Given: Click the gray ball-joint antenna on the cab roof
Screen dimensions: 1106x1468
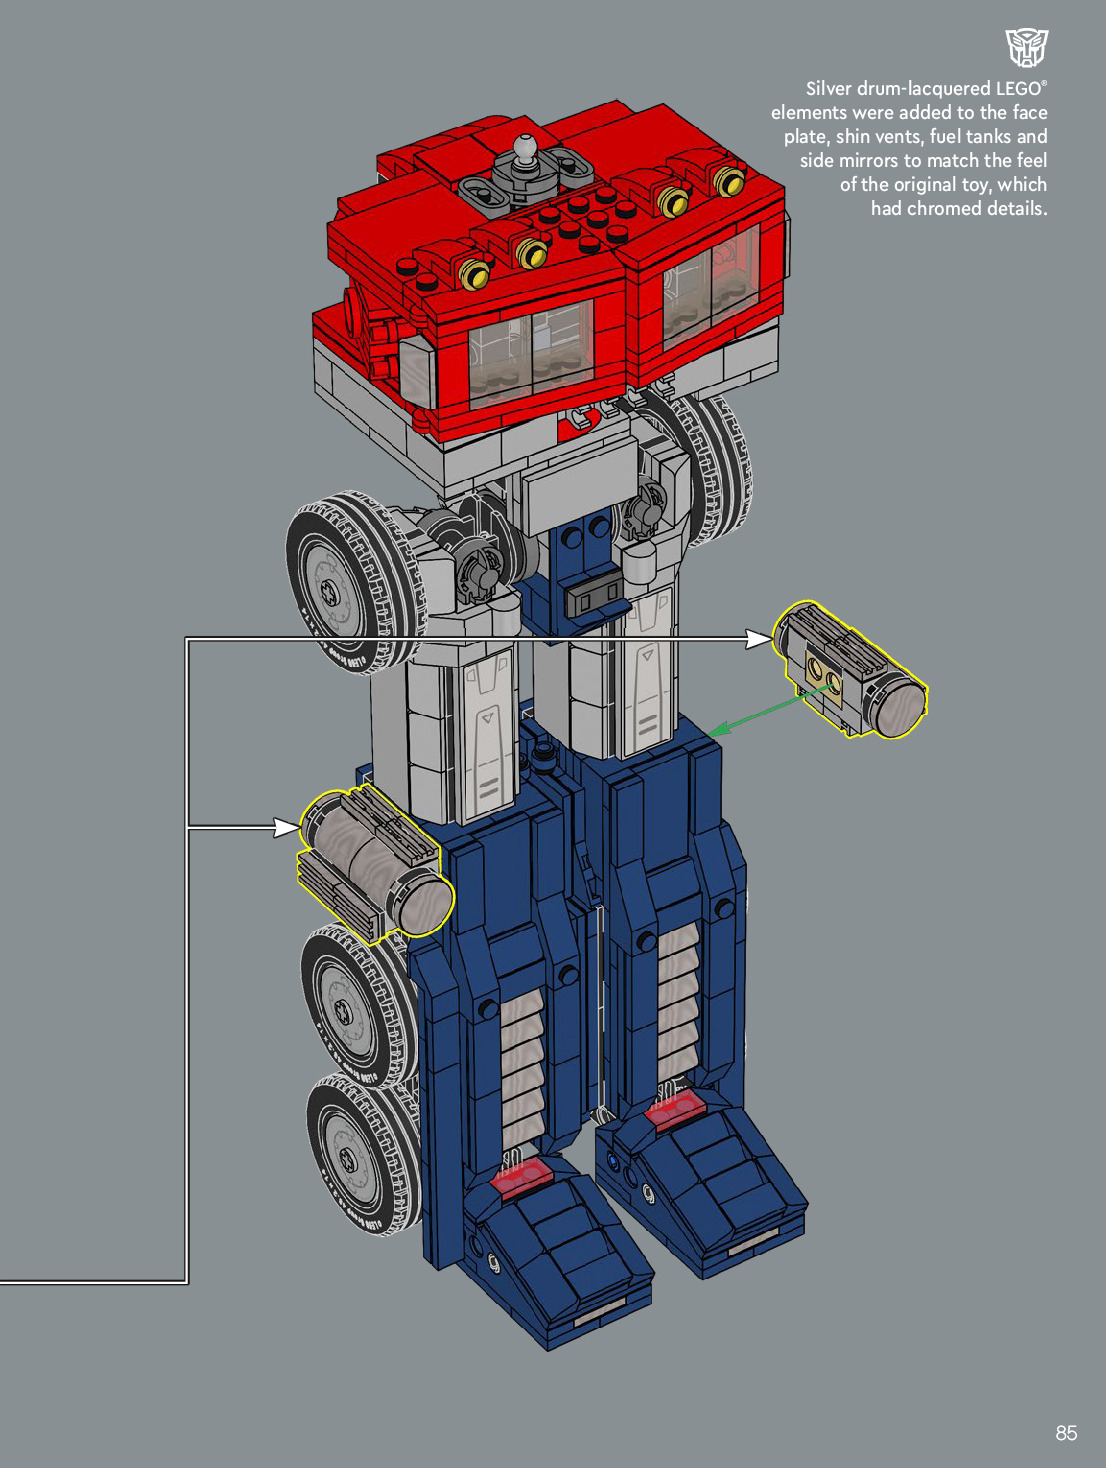Looking at the screenshot, I should (x=525, y=153).
